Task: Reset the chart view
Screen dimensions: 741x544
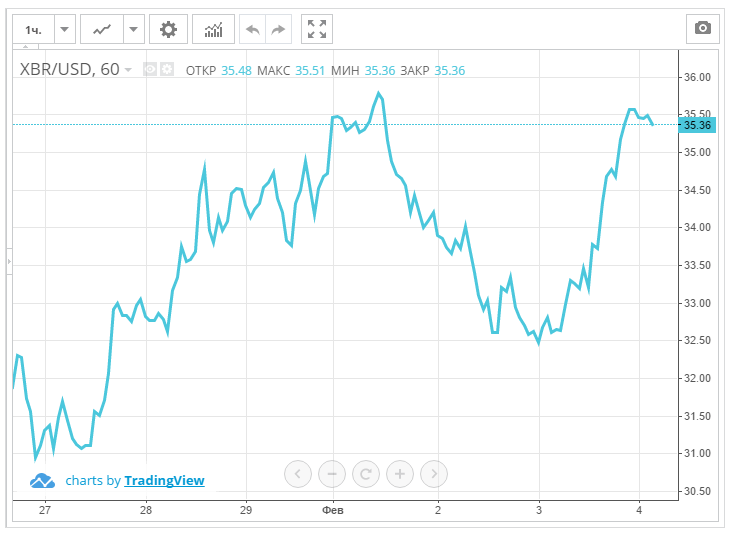Action: (x=366, y=473)
